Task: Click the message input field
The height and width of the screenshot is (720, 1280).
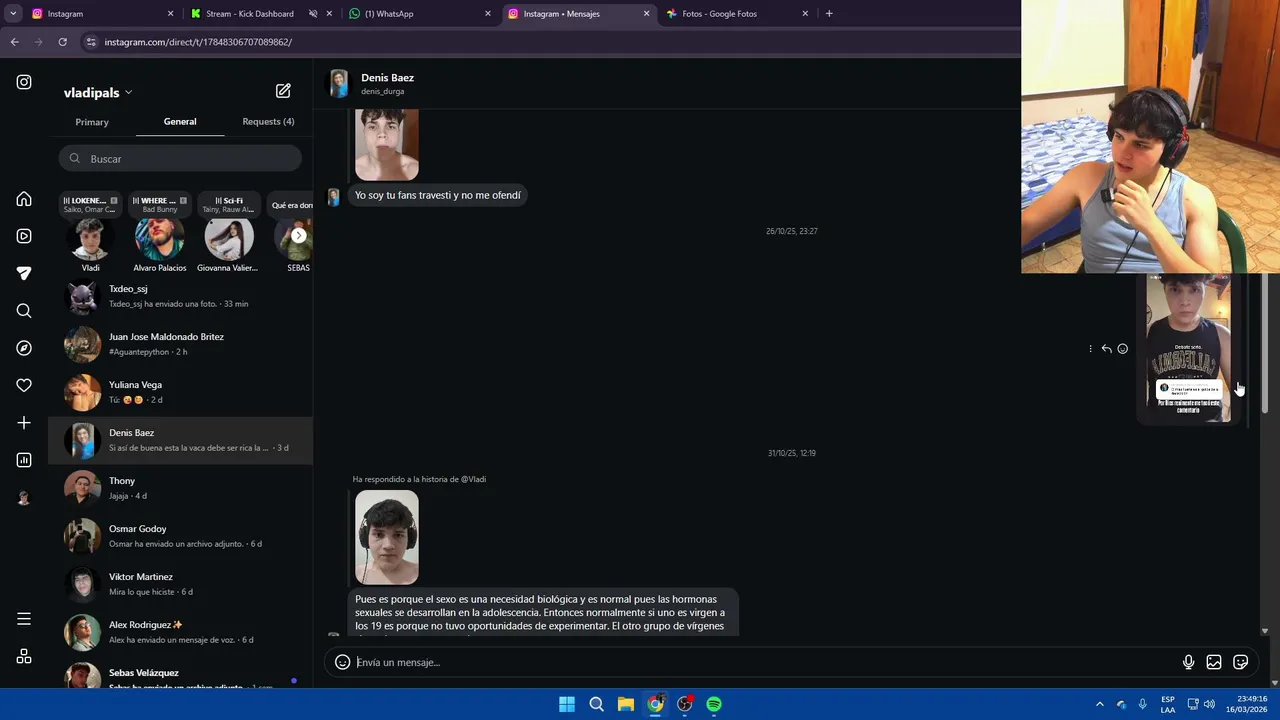Action: (x=764, y=662)
